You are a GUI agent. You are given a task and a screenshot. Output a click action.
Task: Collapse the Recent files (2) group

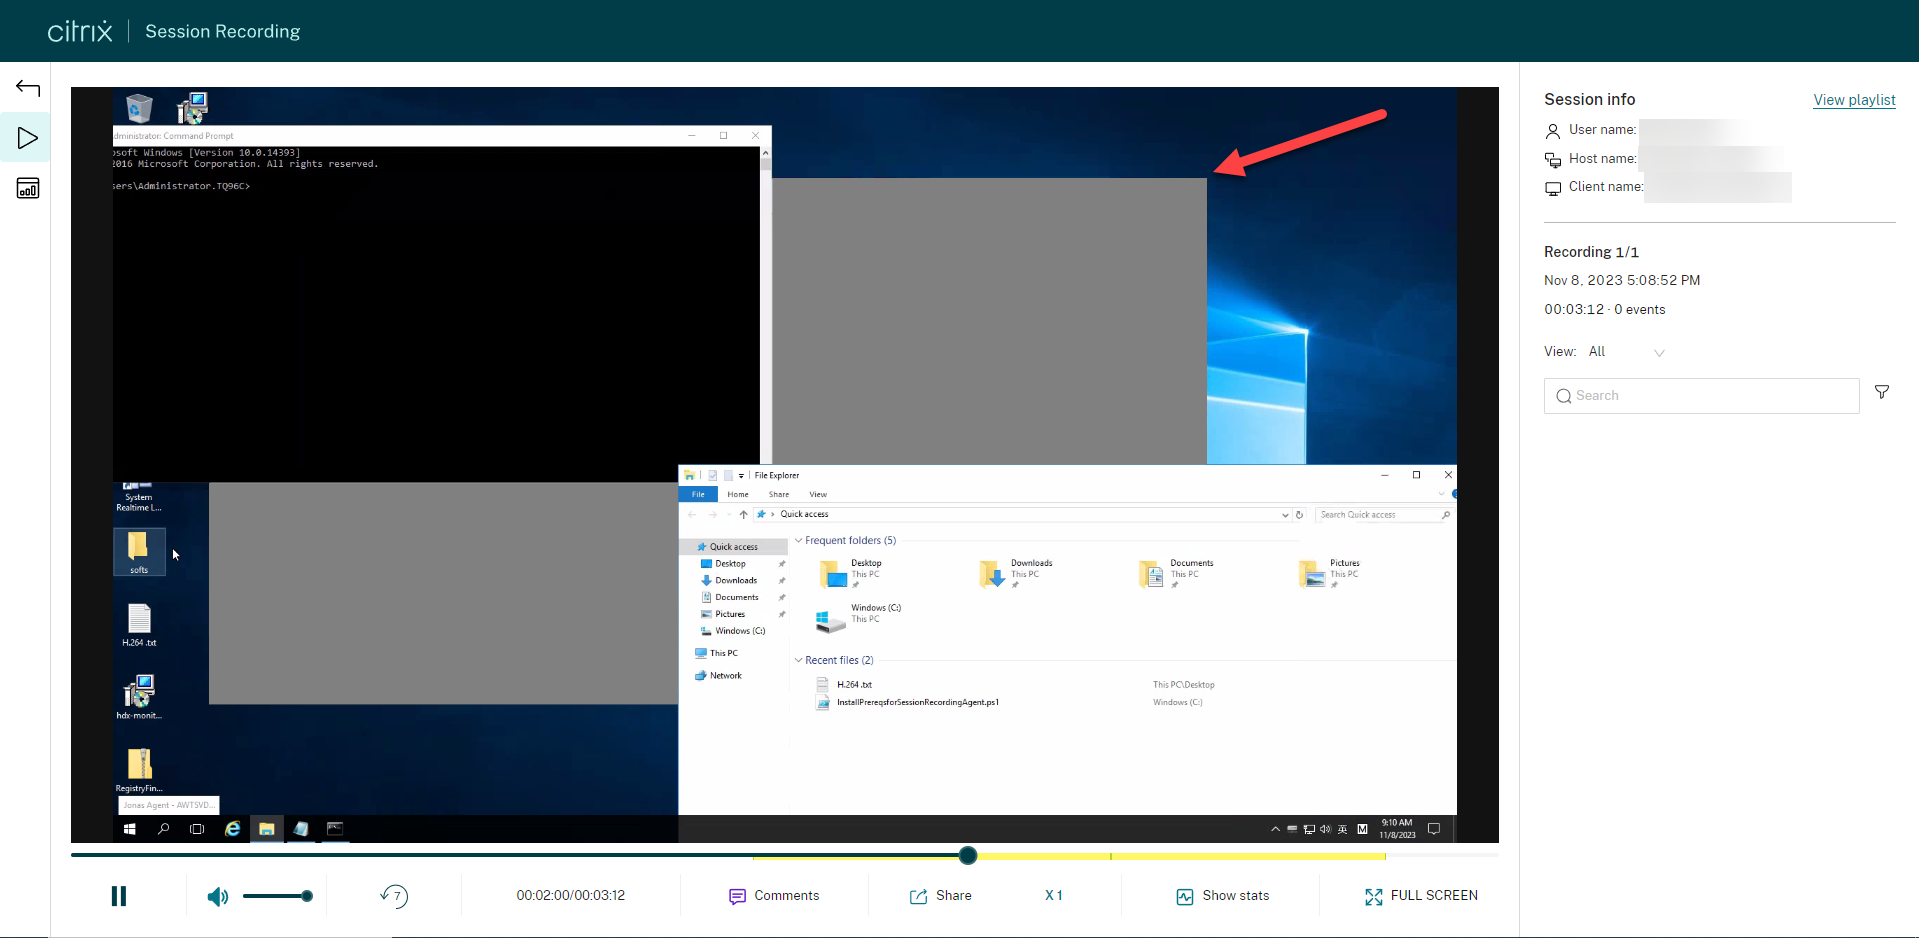pos(798,661)
